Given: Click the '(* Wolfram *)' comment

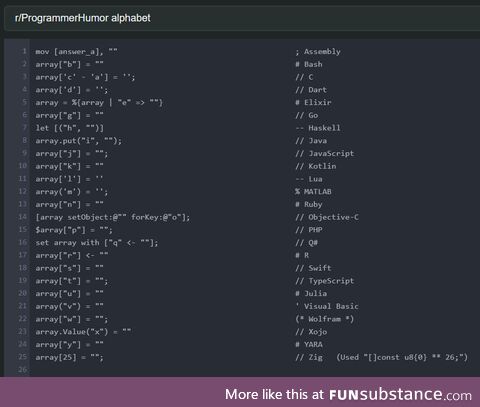Looking at the screenshot, I should (x=325, y=319).
